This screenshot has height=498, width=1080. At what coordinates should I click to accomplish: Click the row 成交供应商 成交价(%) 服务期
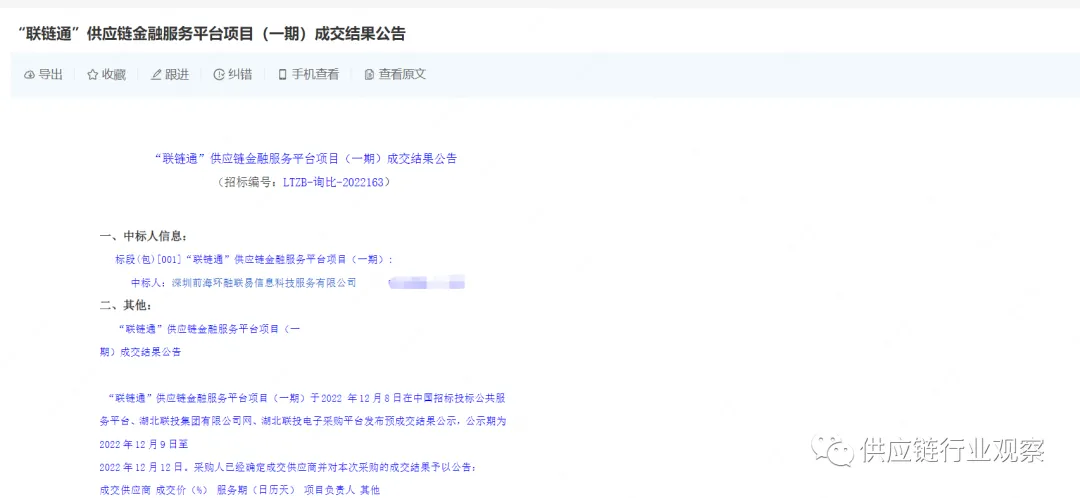coord(240,490)
